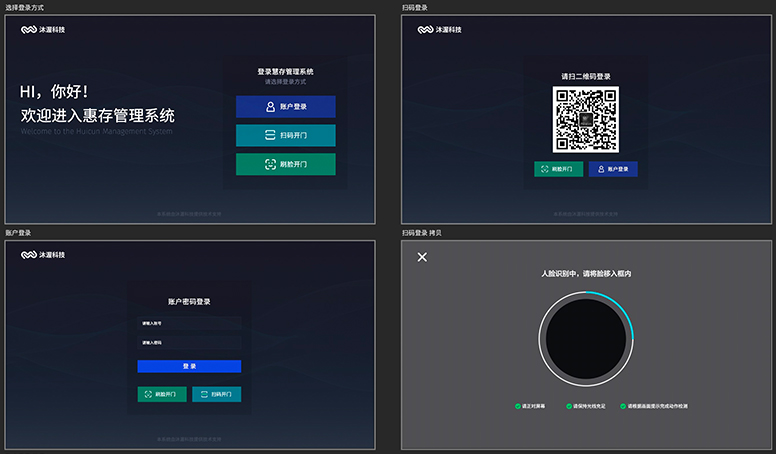Select 刷脸开门 below the QR code

[x=558, y=169]
